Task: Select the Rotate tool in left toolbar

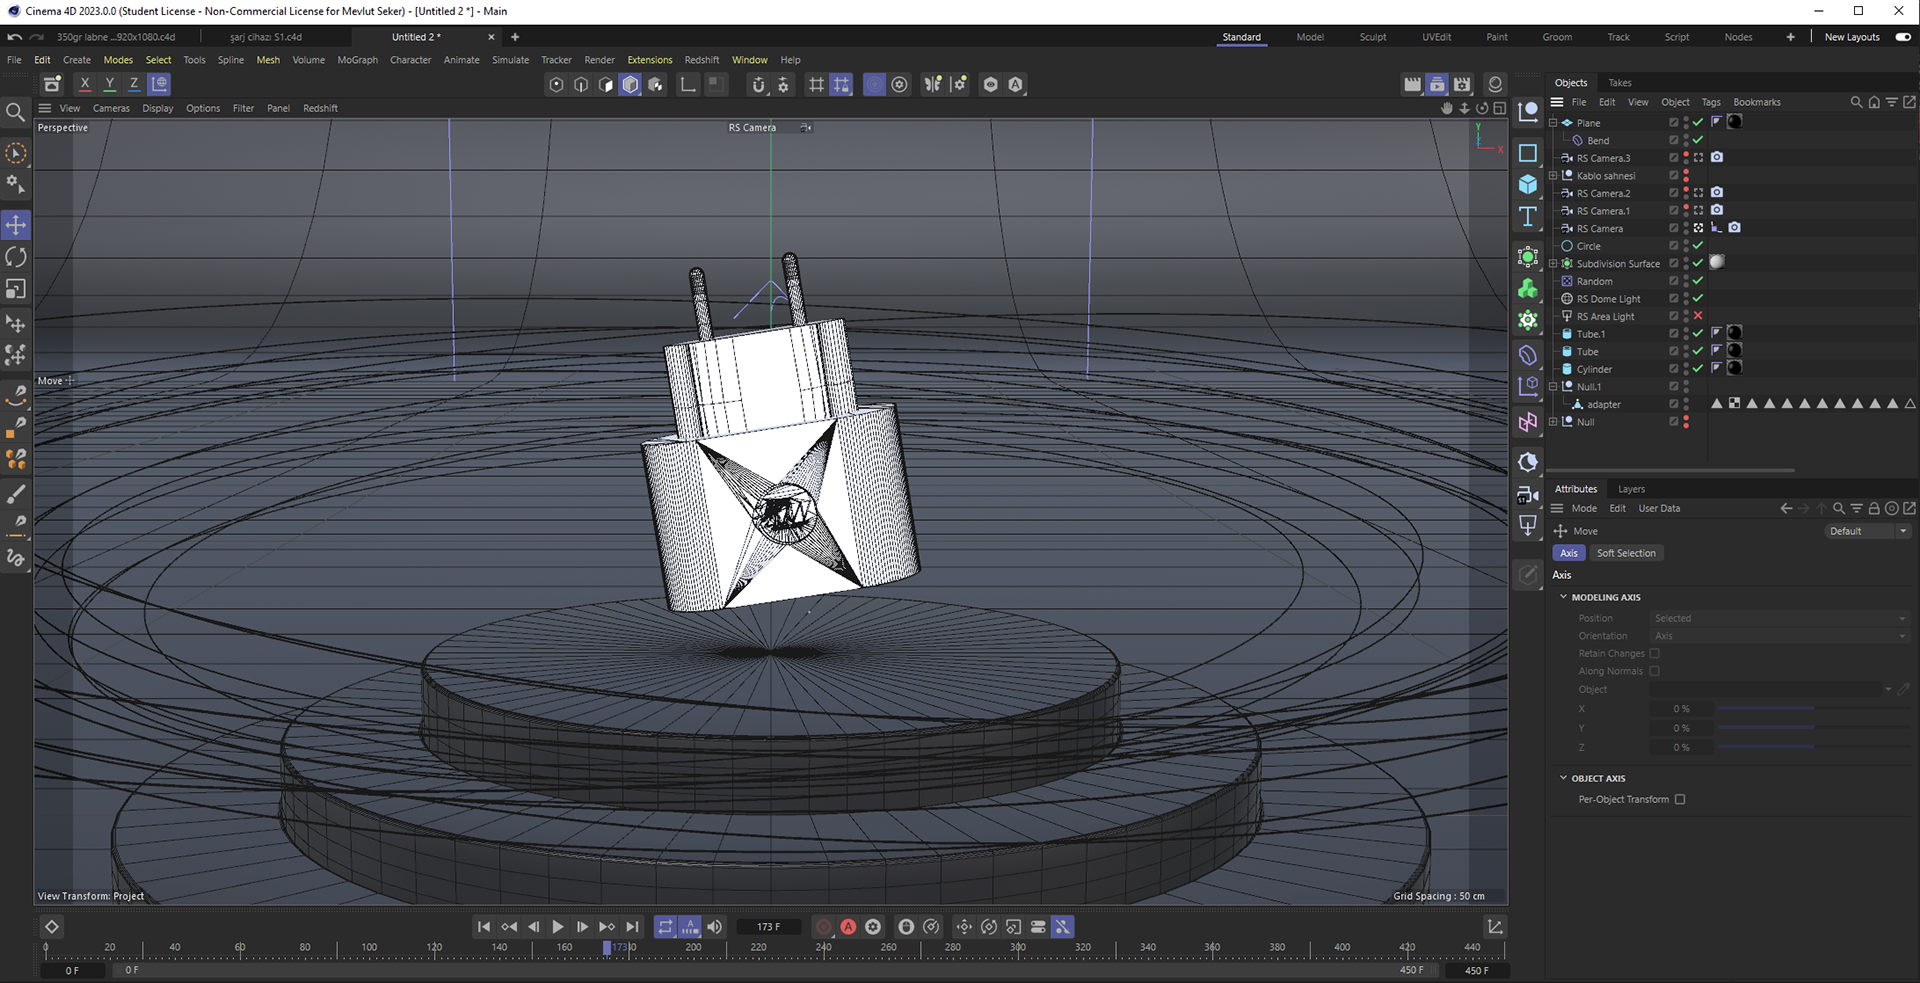Action: click(16, 257)
